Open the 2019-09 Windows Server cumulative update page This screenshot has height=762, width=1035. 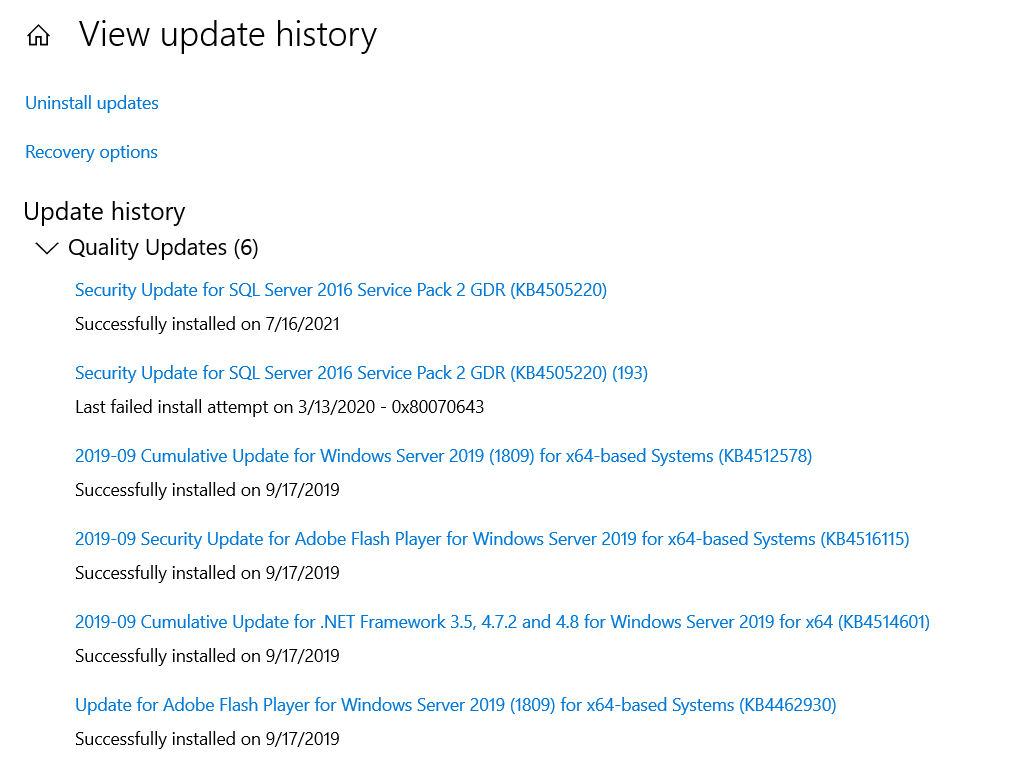[444, 455]
